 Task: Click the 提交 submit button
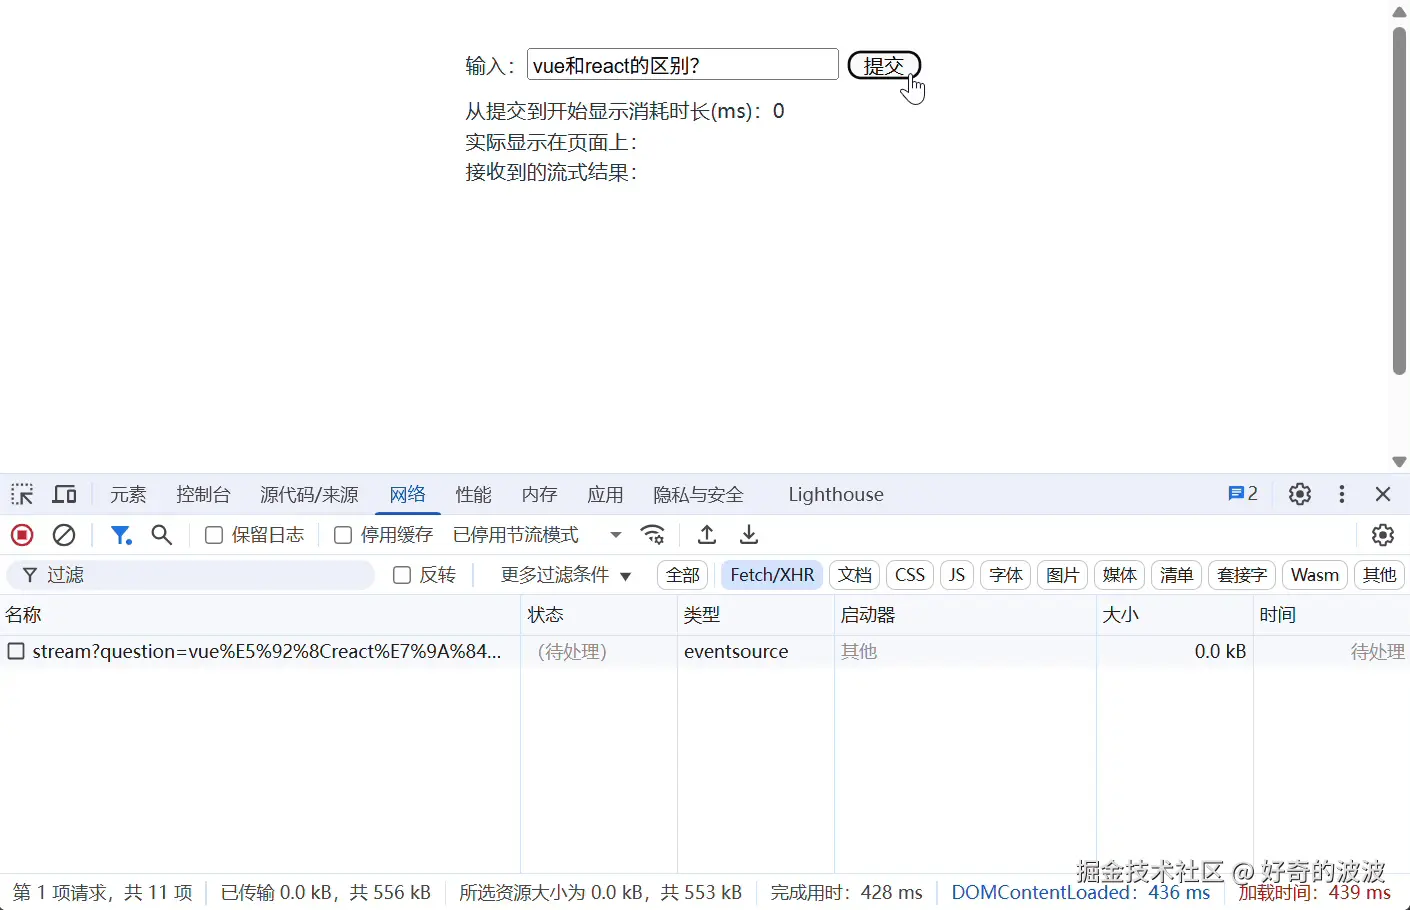click(884, 64)
